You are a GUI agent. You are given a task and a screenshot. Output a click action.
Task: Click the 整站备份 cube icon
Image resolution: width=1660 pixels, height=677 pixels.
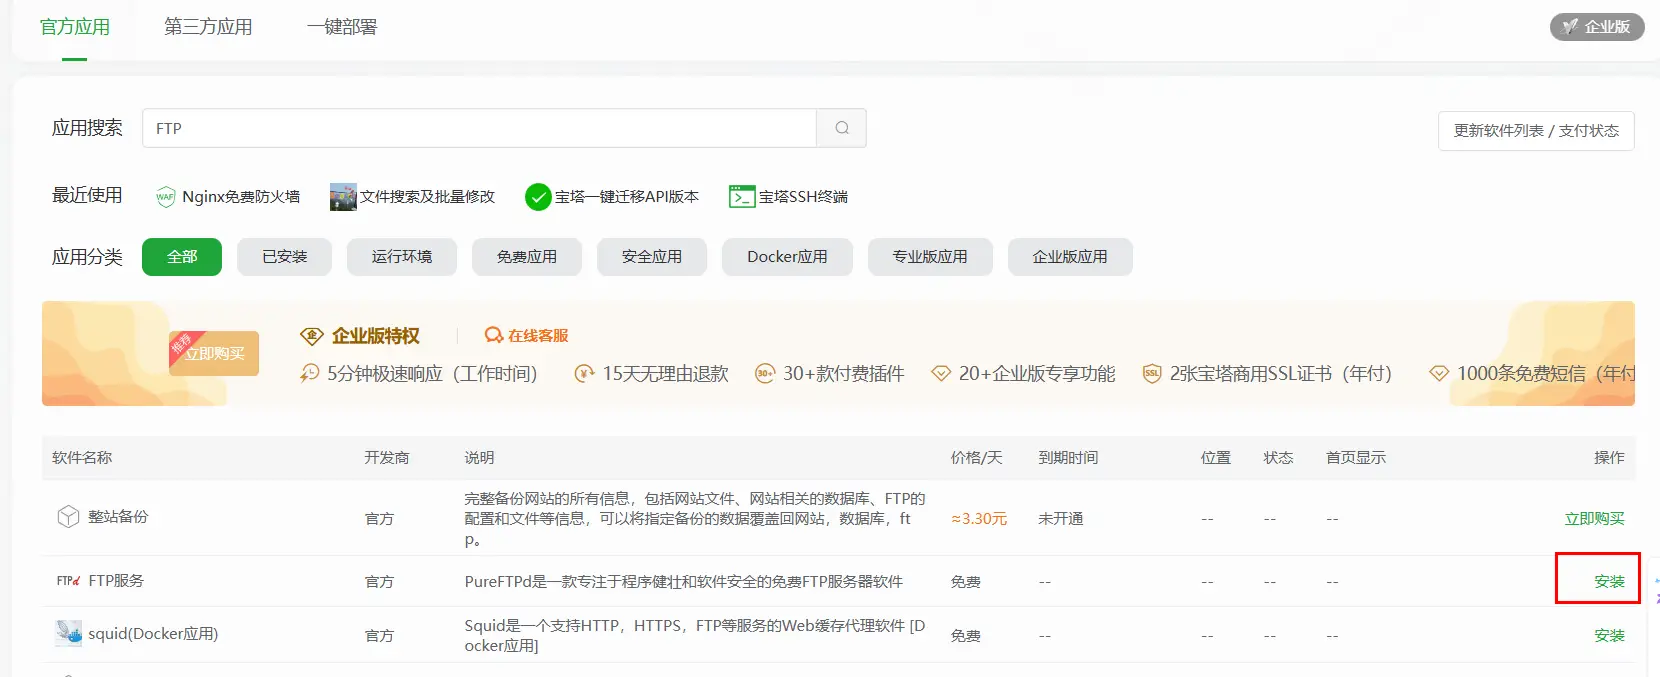click(68, 517)
